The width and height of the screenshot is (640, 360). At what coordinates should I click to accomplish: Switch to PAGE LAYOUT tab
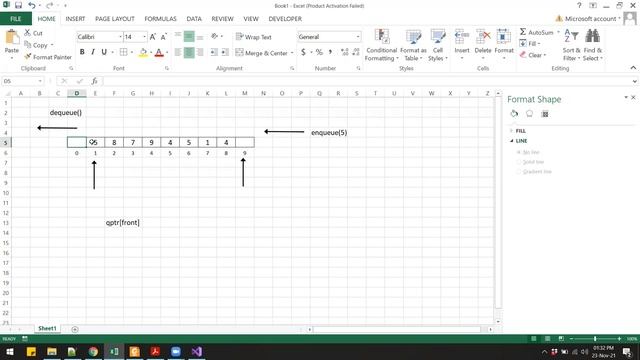(115, 19)
